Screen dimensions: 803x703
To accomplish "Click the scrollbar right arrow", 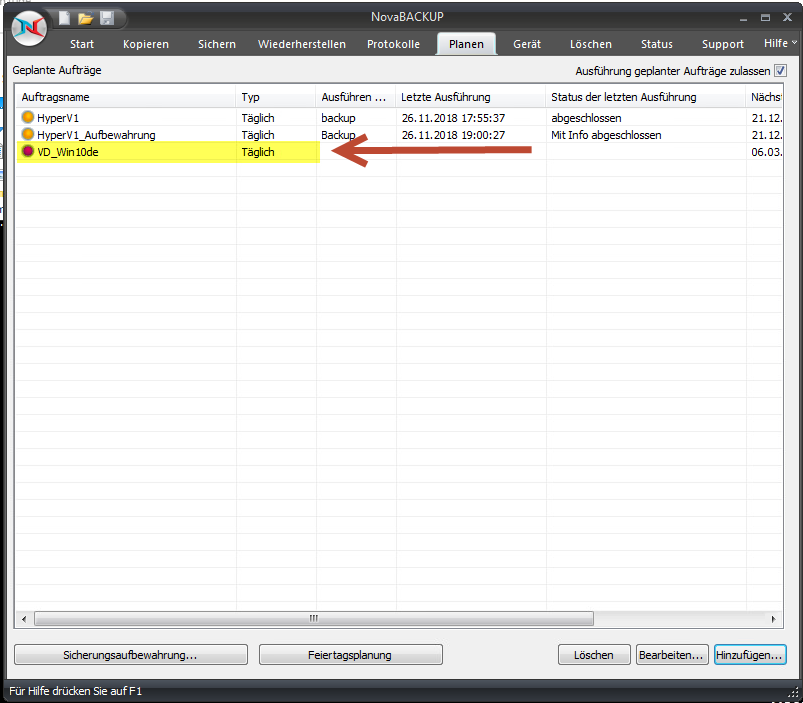I will coord(773,619).
